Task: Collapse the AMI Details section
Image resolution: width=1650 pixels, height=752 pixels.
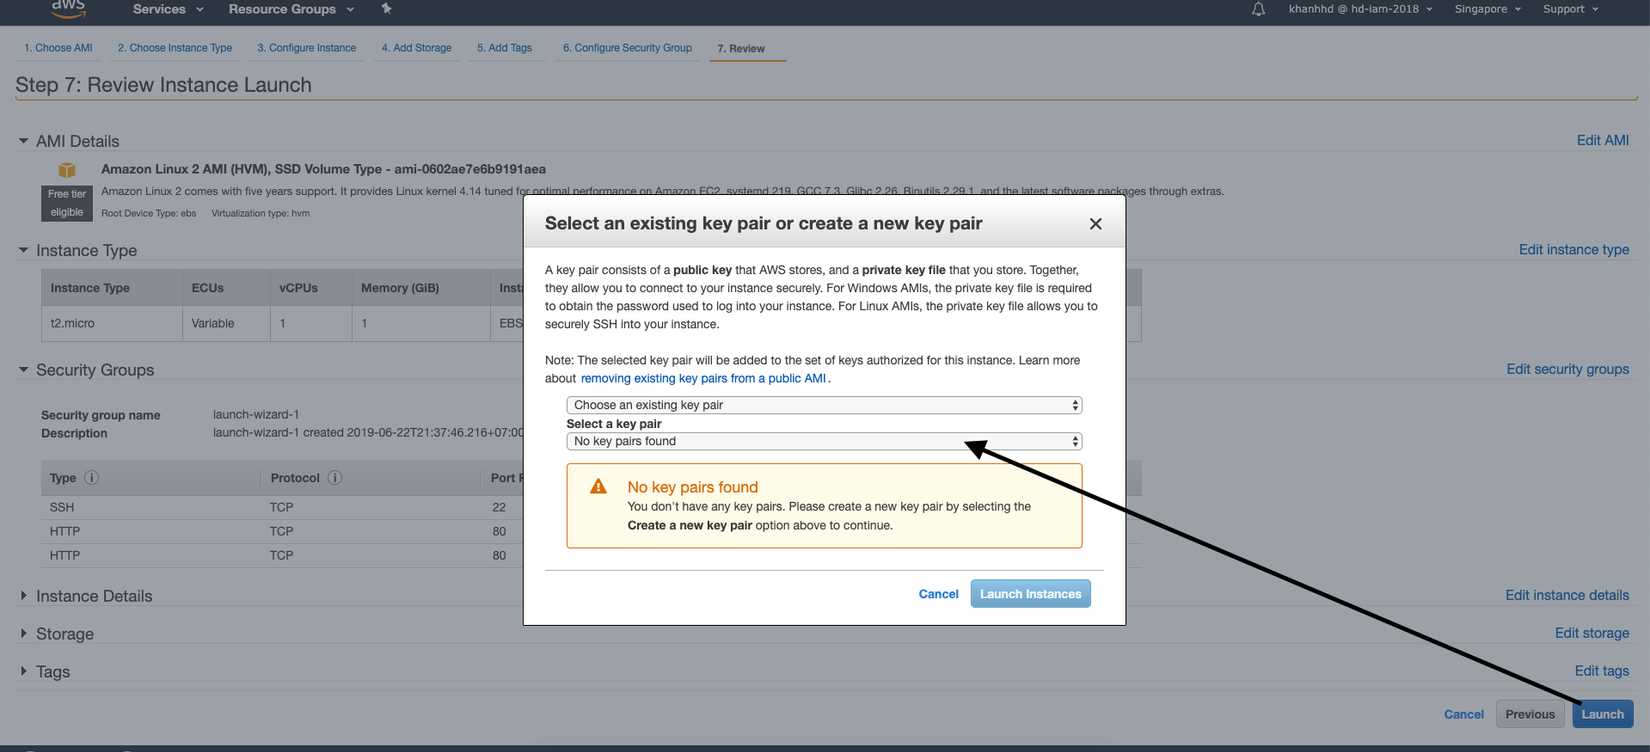Action: (x=23, y=141)
